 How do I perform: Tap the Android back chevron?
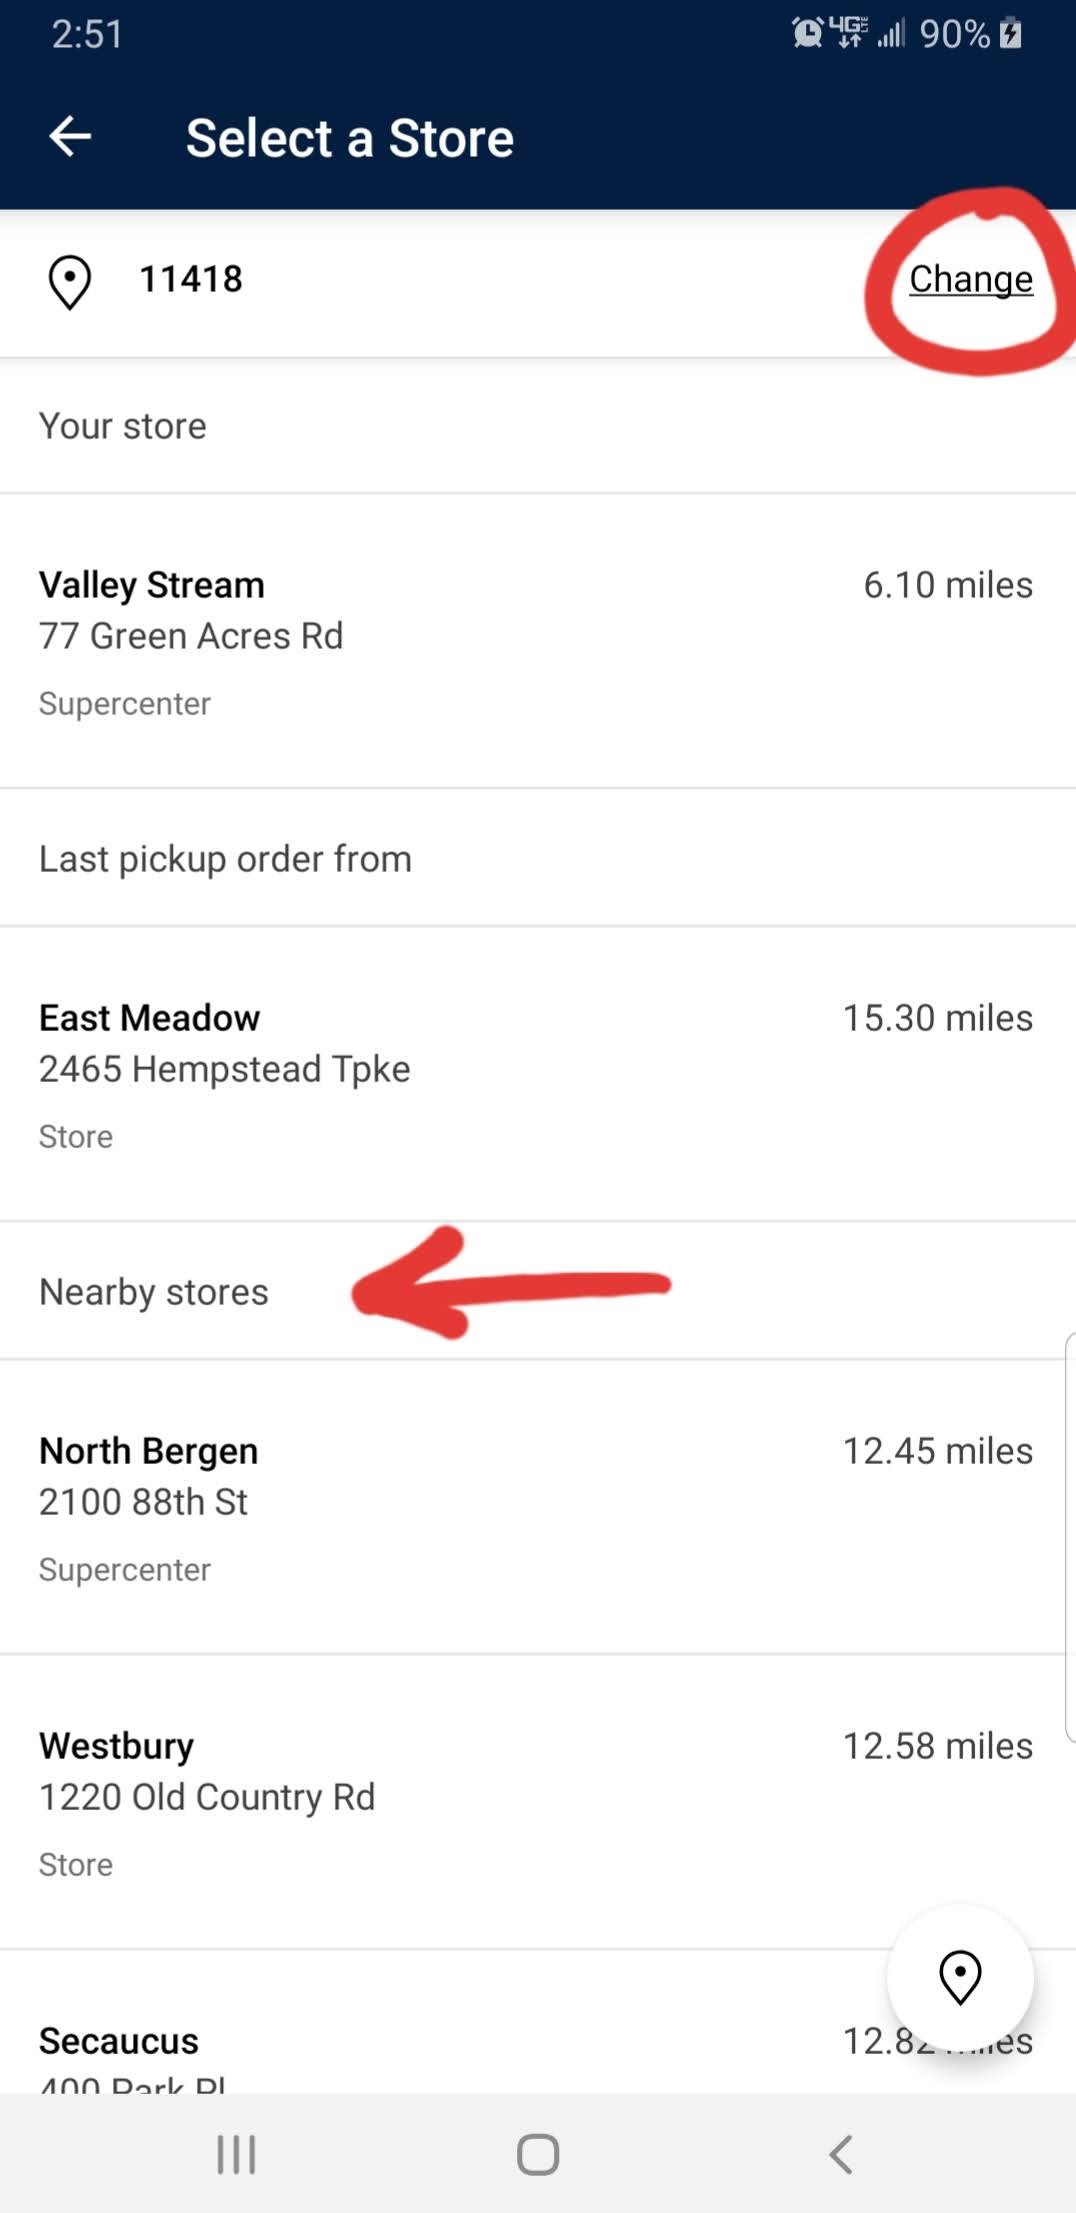click(841, 2154)
